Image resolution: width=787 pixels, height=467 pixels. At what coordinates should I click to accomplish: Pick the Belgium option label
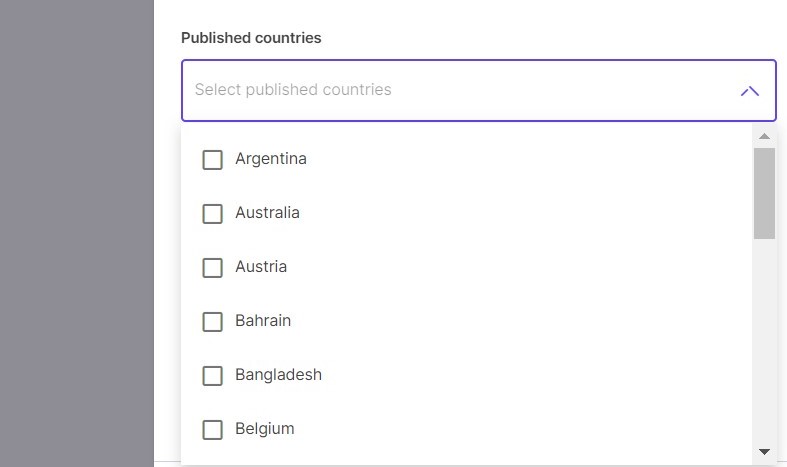coord(265,429)
